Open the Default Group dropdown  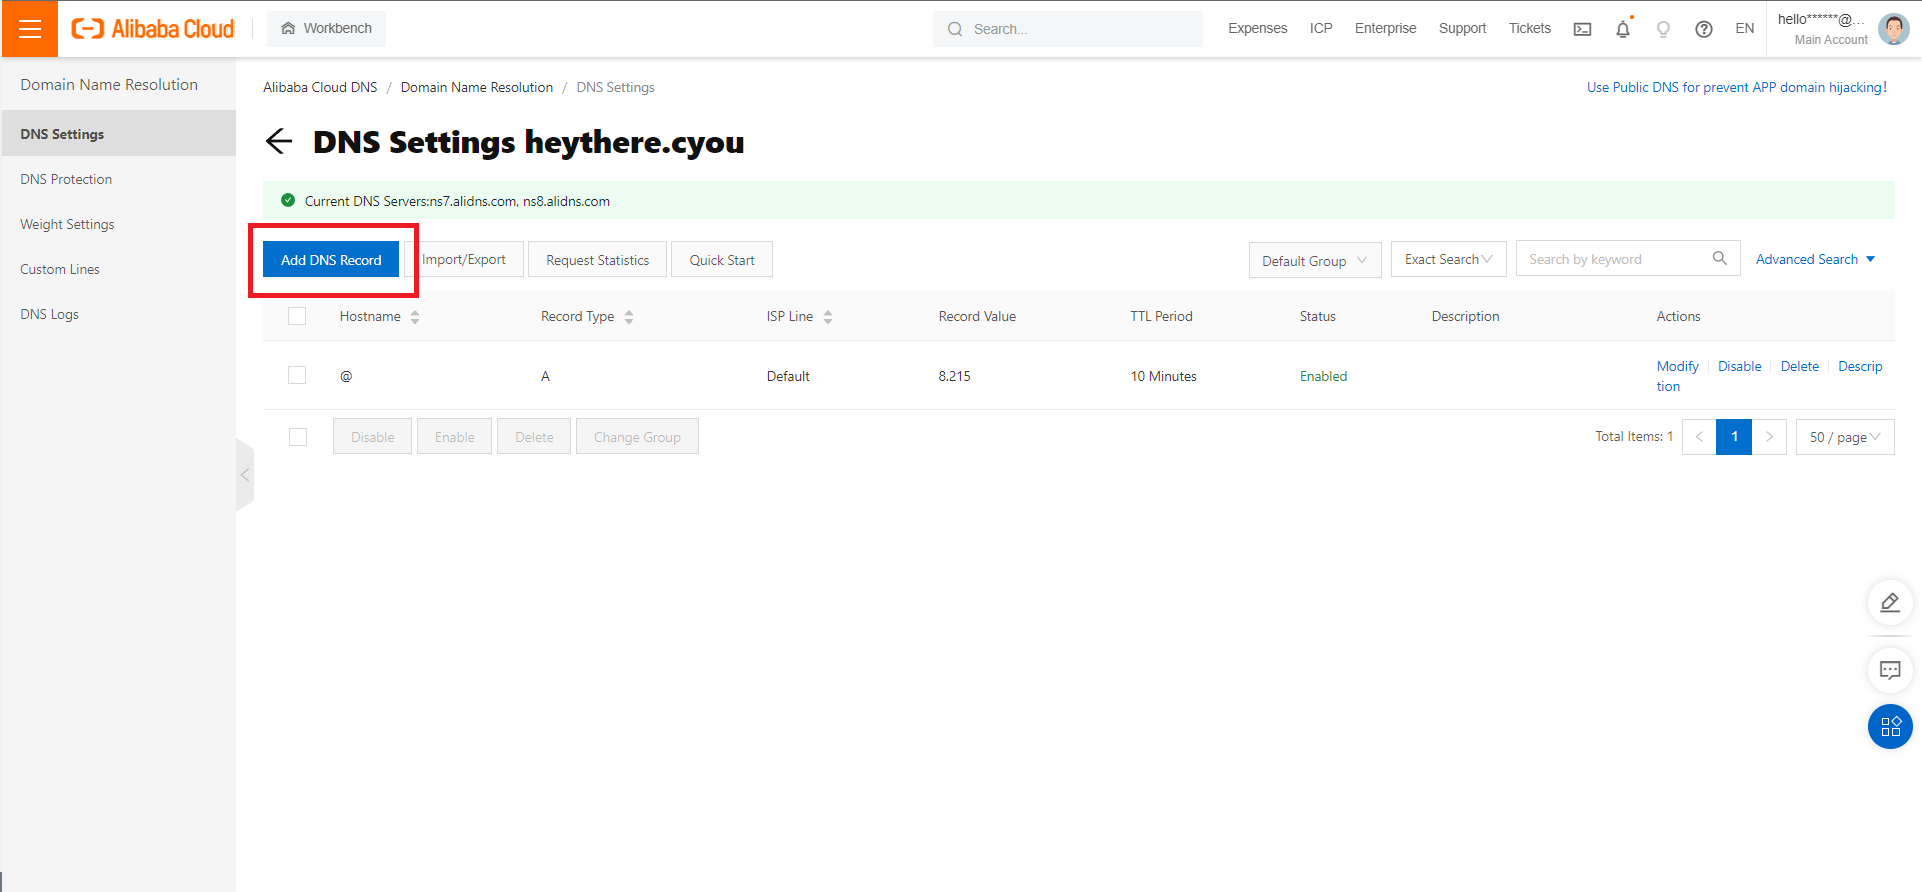tap(1315, 260)
